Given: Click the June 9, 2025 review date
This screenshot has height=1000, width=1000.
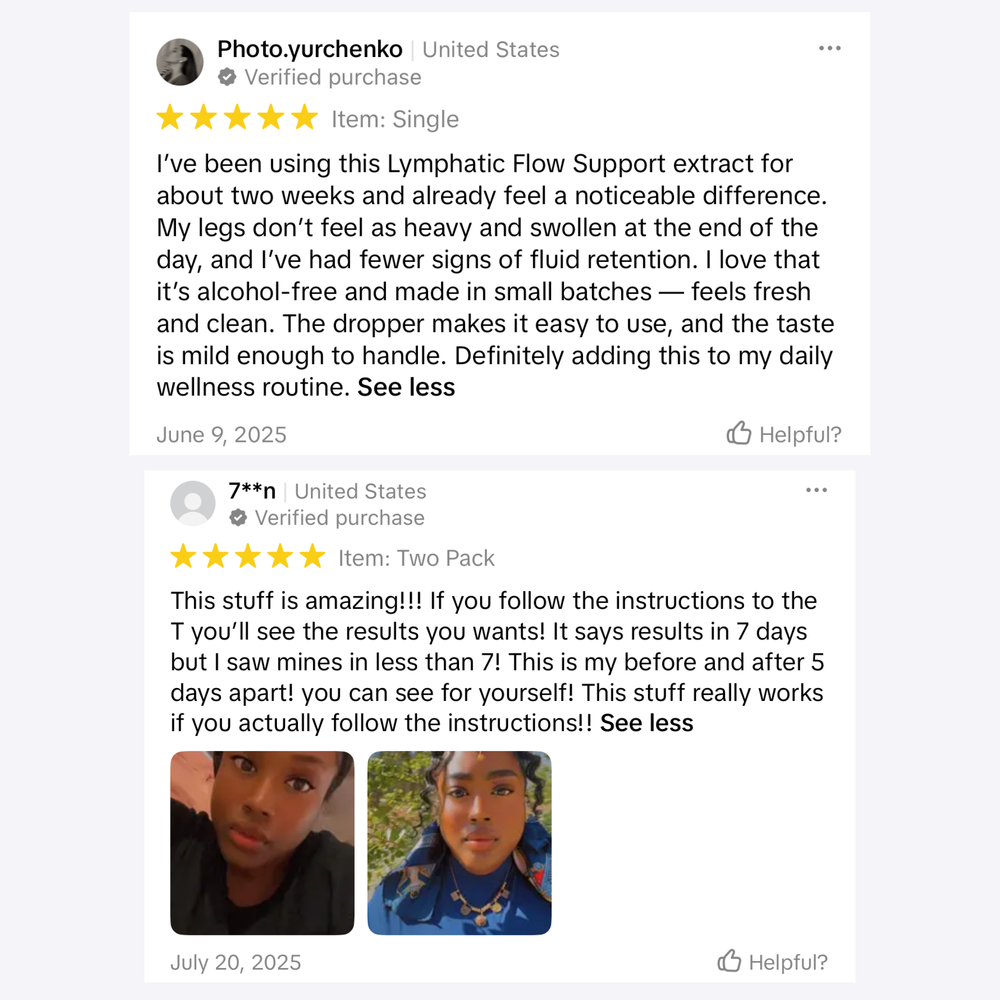Looking at the screenshot, I should [x=221, y=435].
